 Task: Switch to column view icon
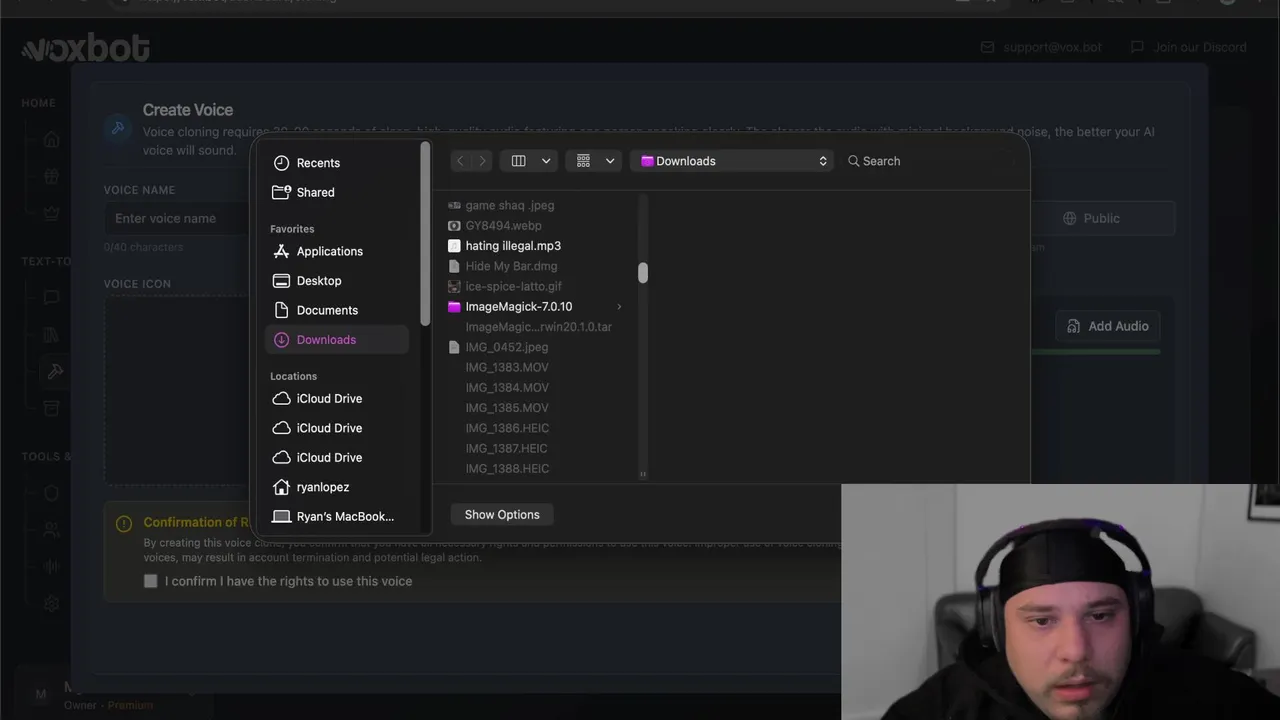click(x=518, y=161)
